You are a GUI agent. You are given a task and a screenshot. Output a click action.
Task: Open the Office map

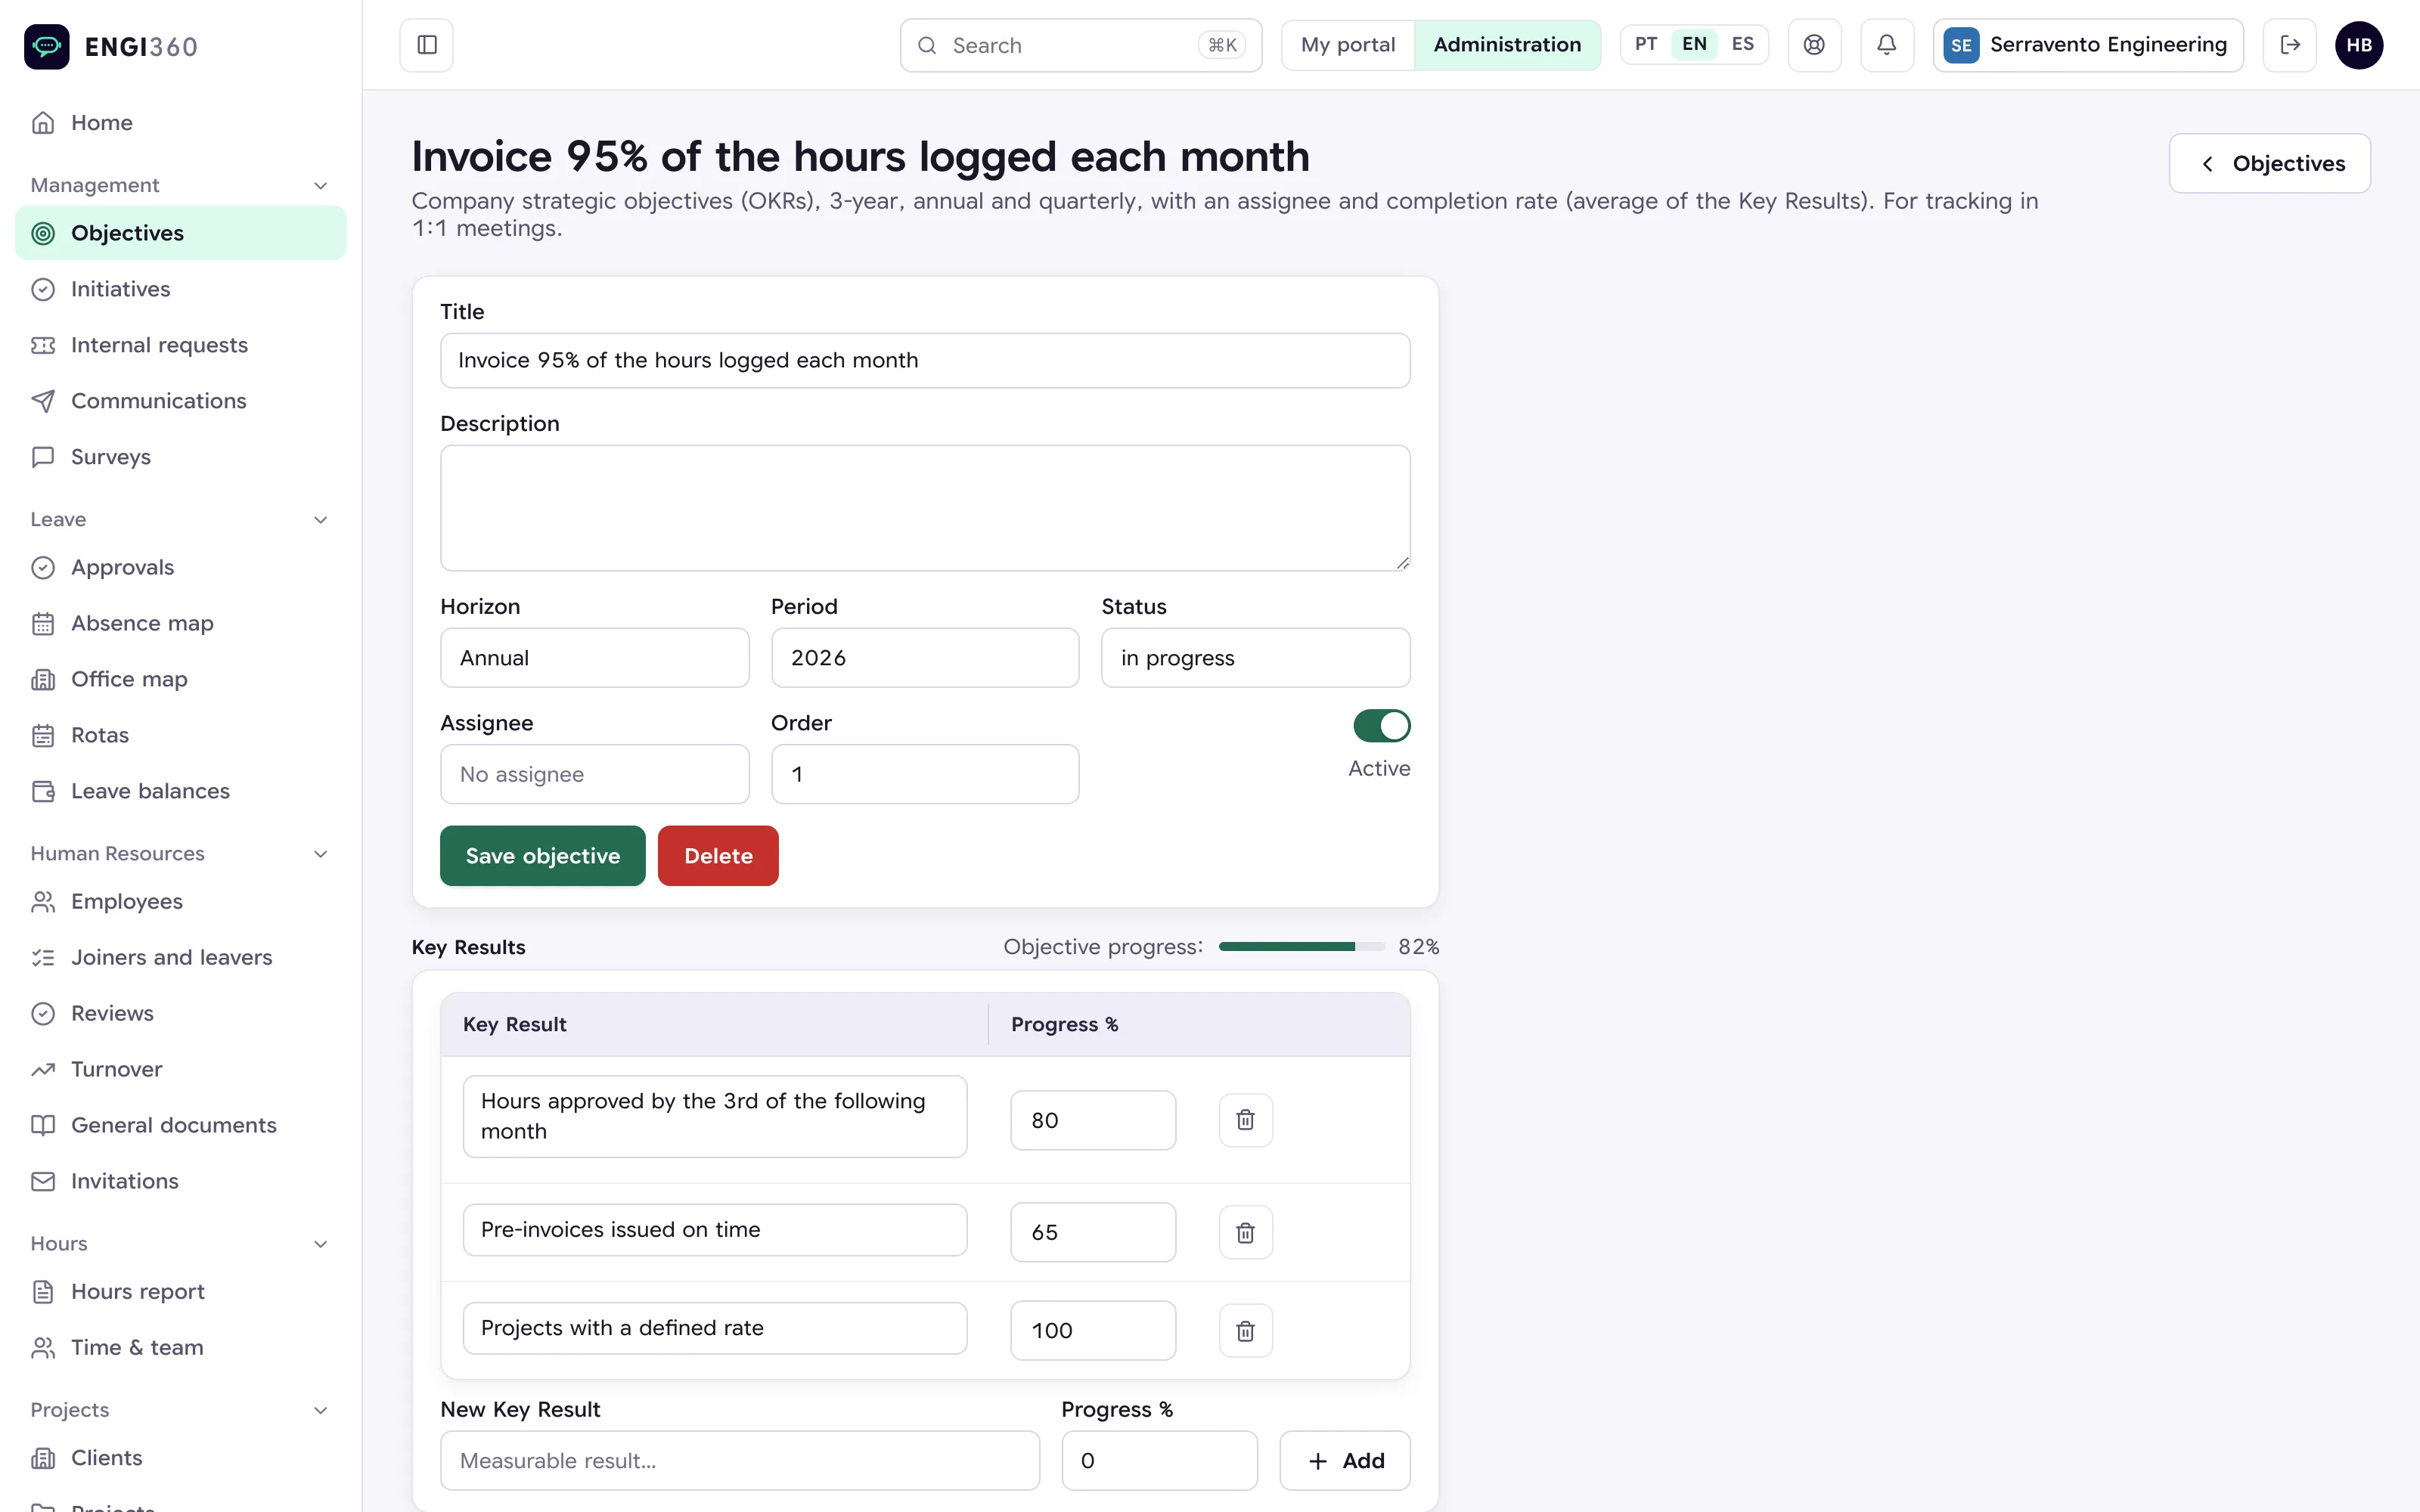[181, 679]
